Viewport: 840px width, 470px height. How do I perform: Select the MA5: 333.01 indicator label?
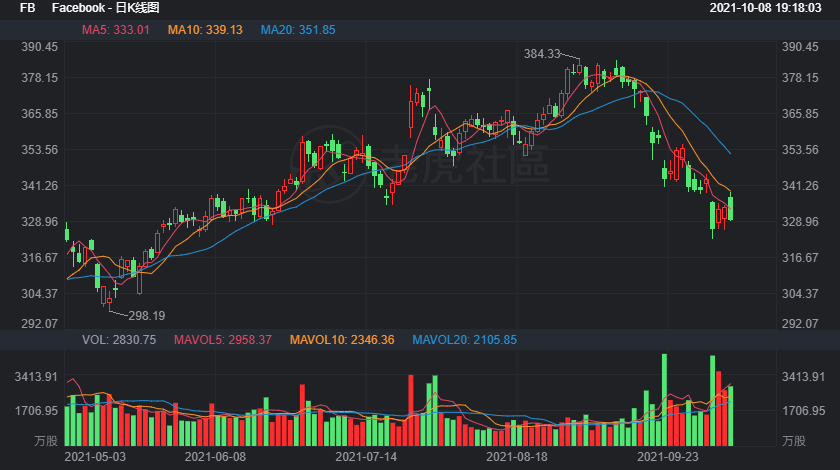click(116, 30)
